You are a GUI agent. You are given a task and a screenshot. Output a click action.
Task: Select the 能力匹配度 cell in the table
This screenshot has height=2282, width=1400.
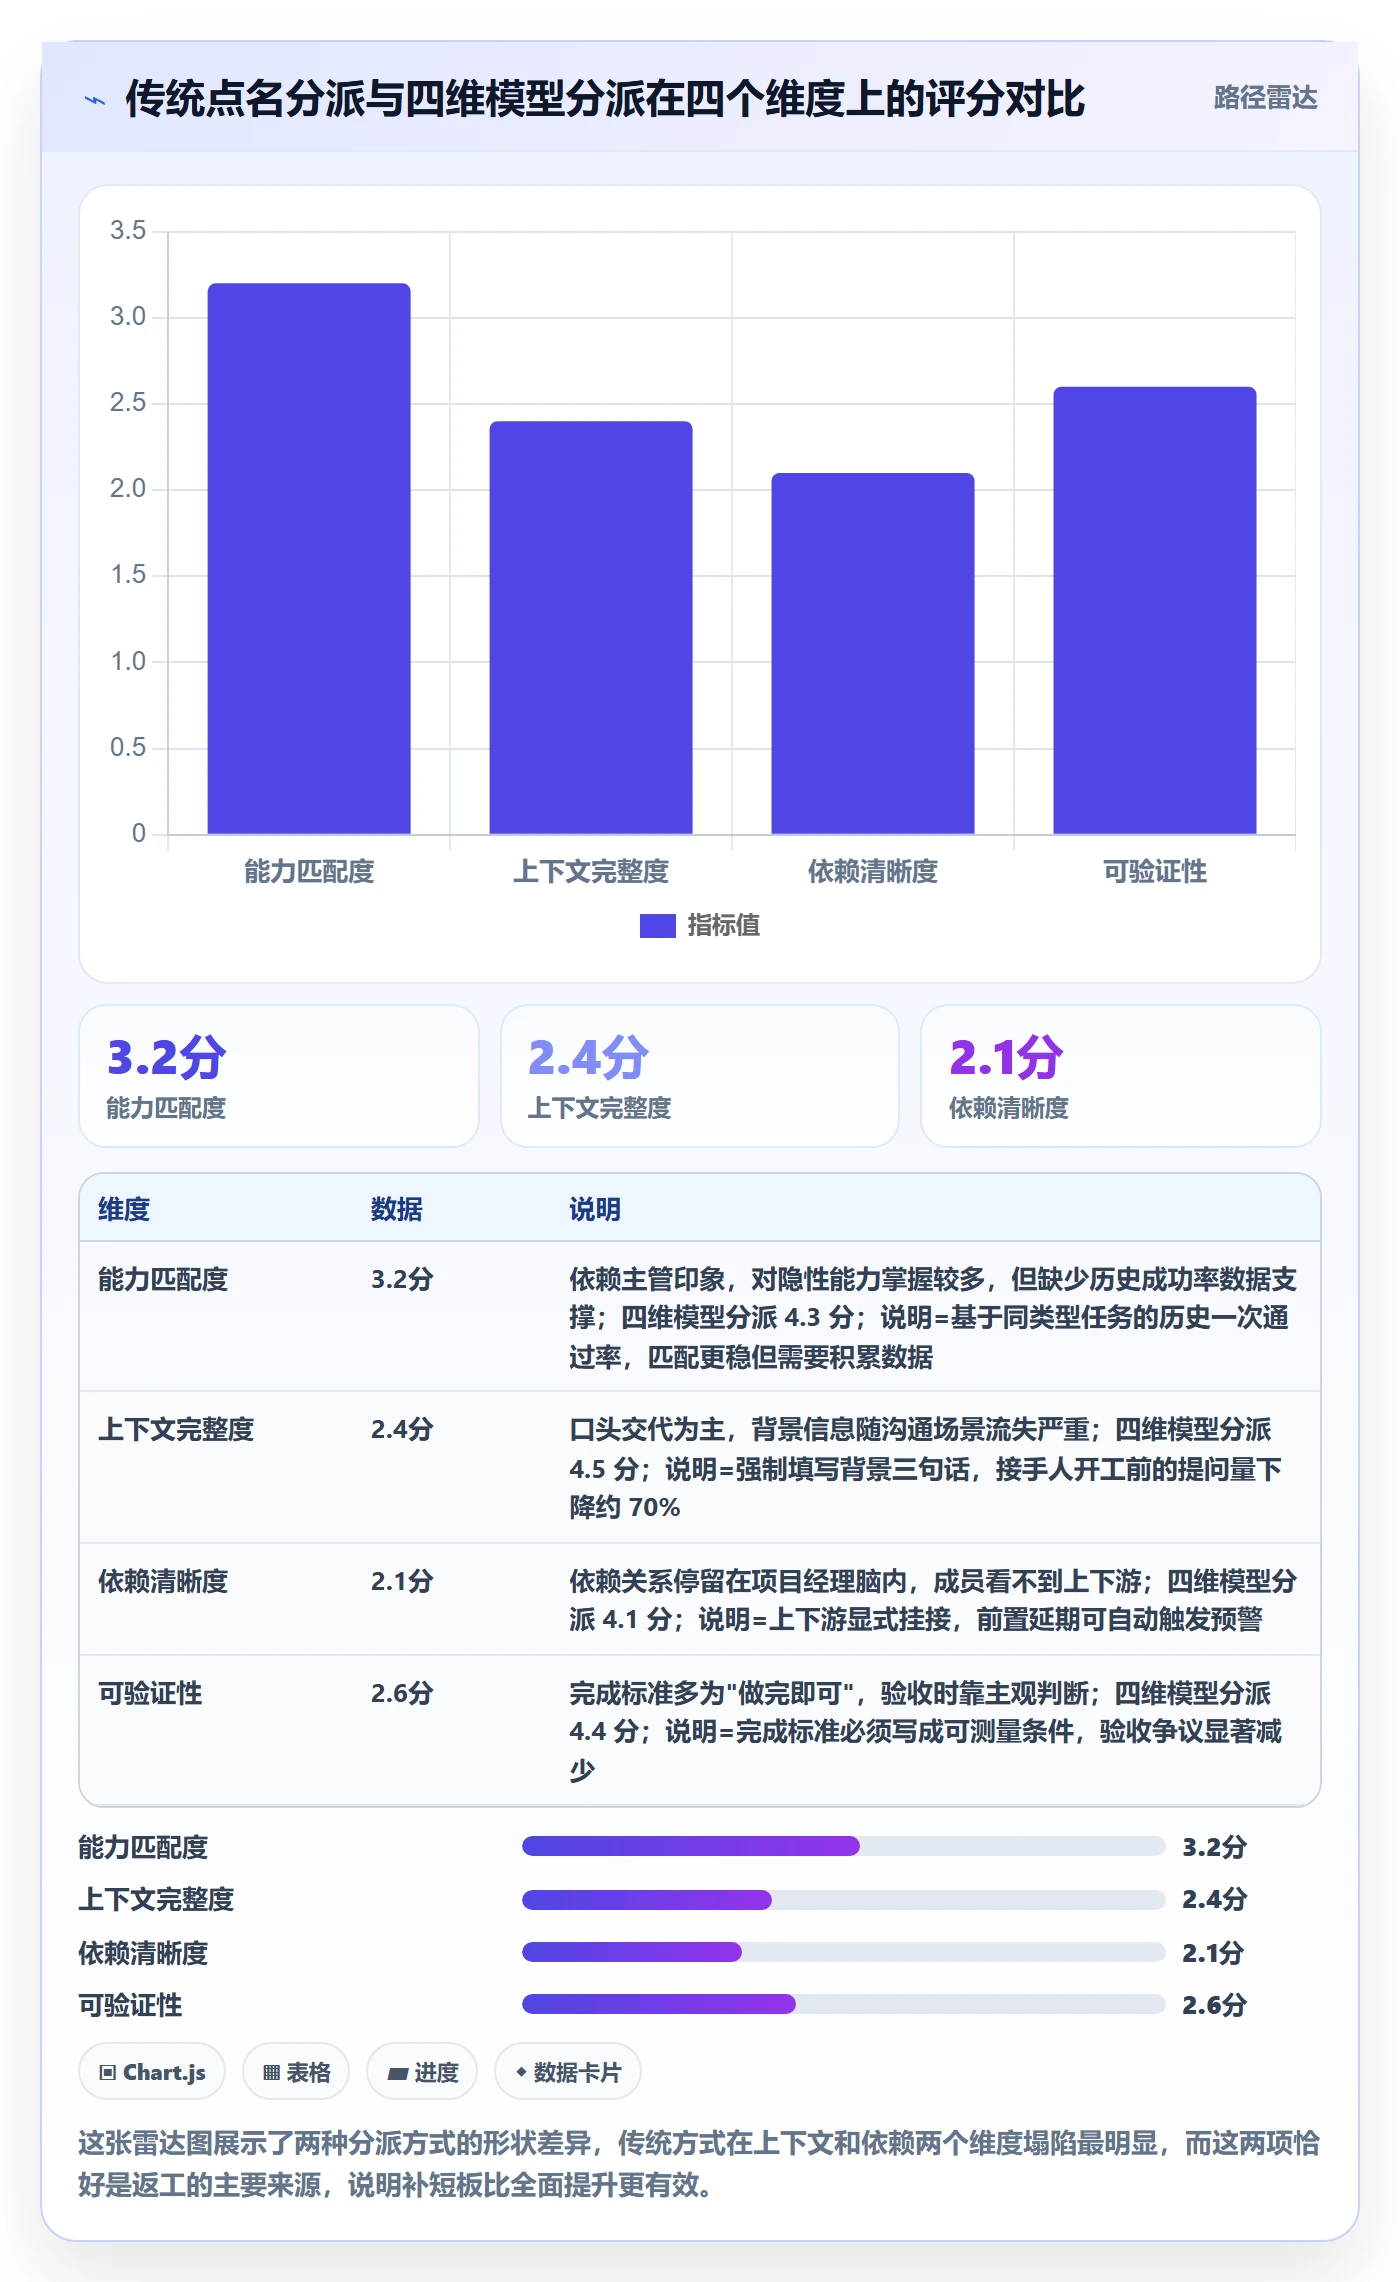(x=163, y=1280)
